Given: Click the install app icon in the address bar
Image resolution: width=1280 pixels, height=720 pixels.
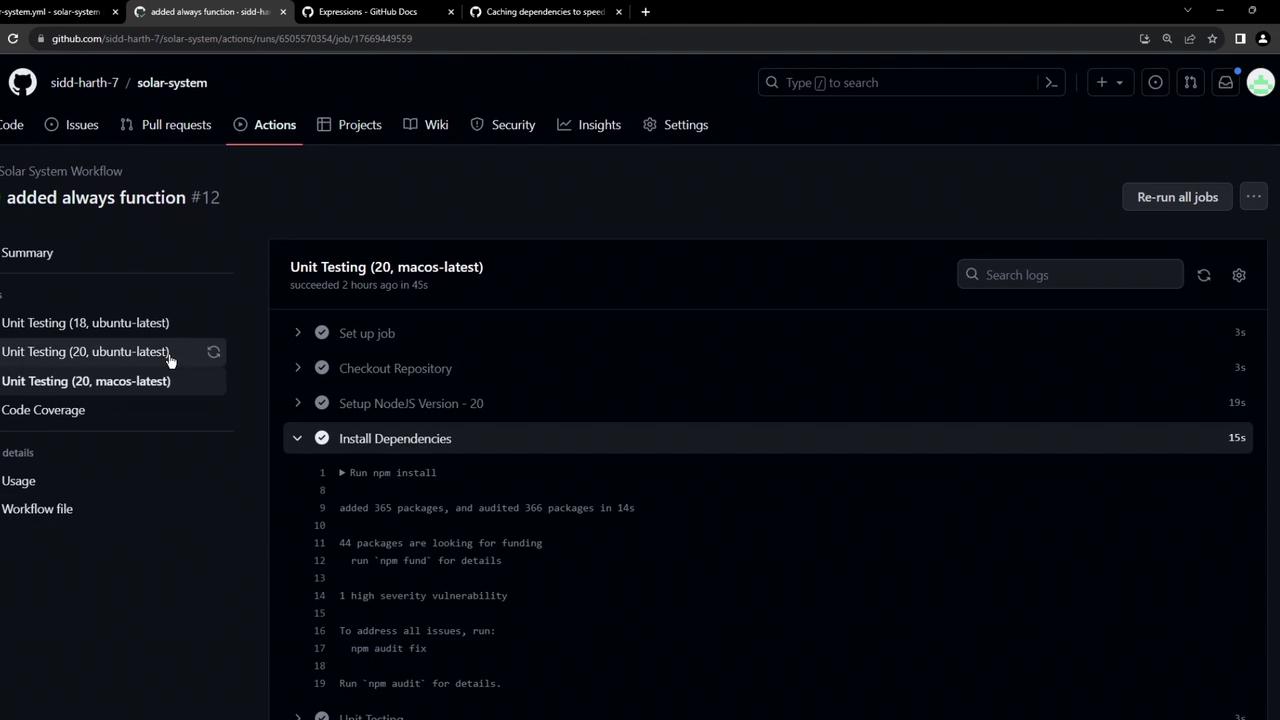Looking at the screenshot, I should pyautogui.click(x=1145, y=38).
